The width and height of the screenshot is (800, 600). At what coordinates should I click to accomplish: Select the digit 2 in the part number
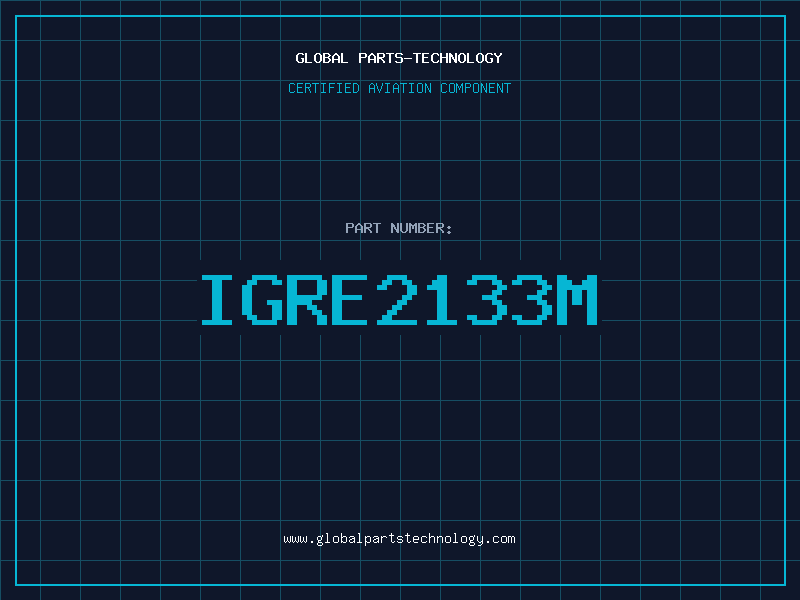pyautogui.click(x=398, y=299)
